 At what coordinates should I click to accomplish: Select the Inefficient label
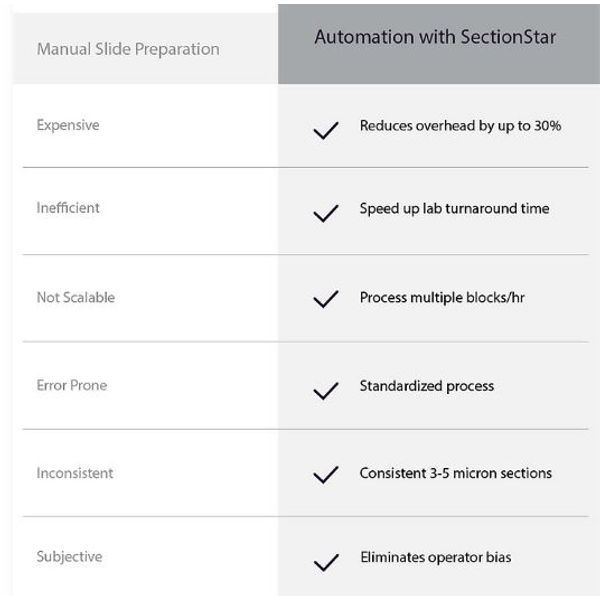(x=68, y=208)
